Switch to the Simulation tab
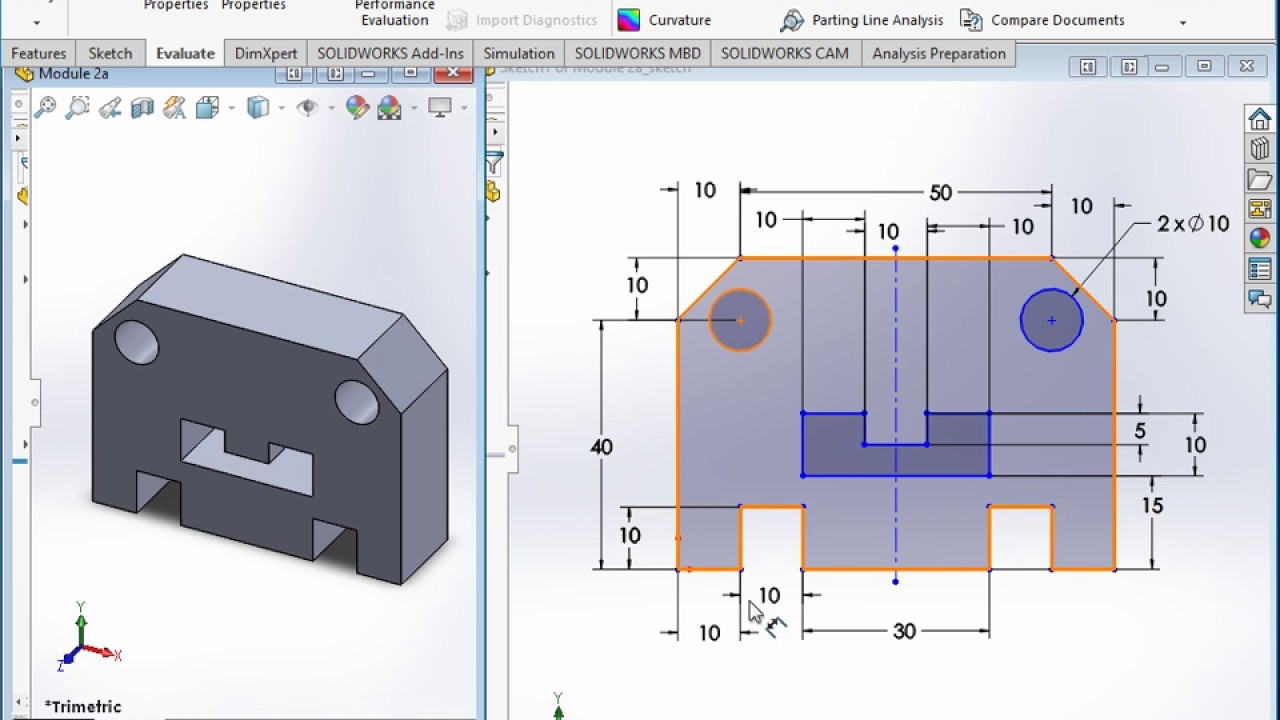The height and width of the screenshot is (720, 1280). point(519,53)
